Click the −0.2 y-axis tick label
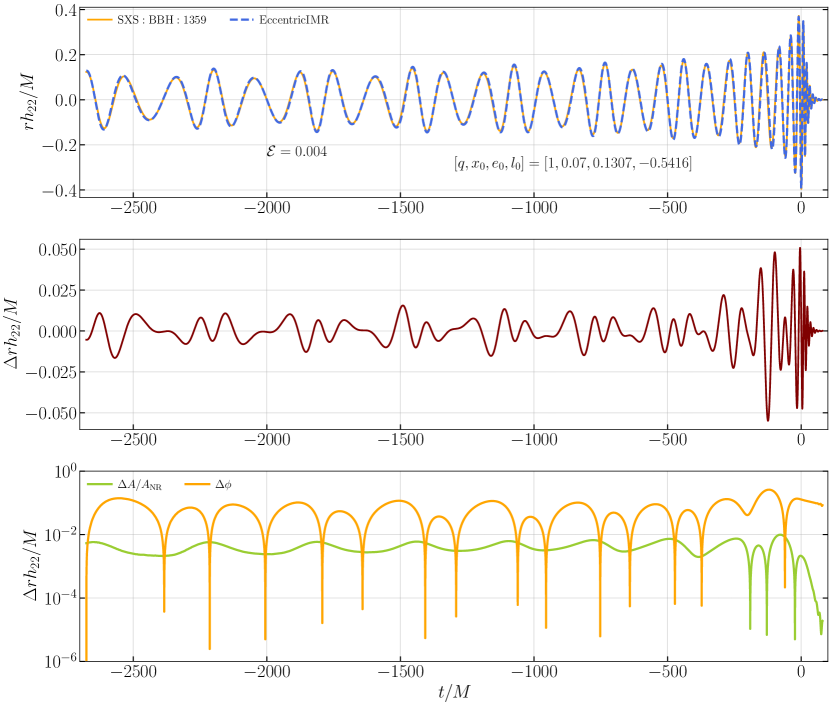This screenshot has height=705, width=831. [x=59, y=145]
